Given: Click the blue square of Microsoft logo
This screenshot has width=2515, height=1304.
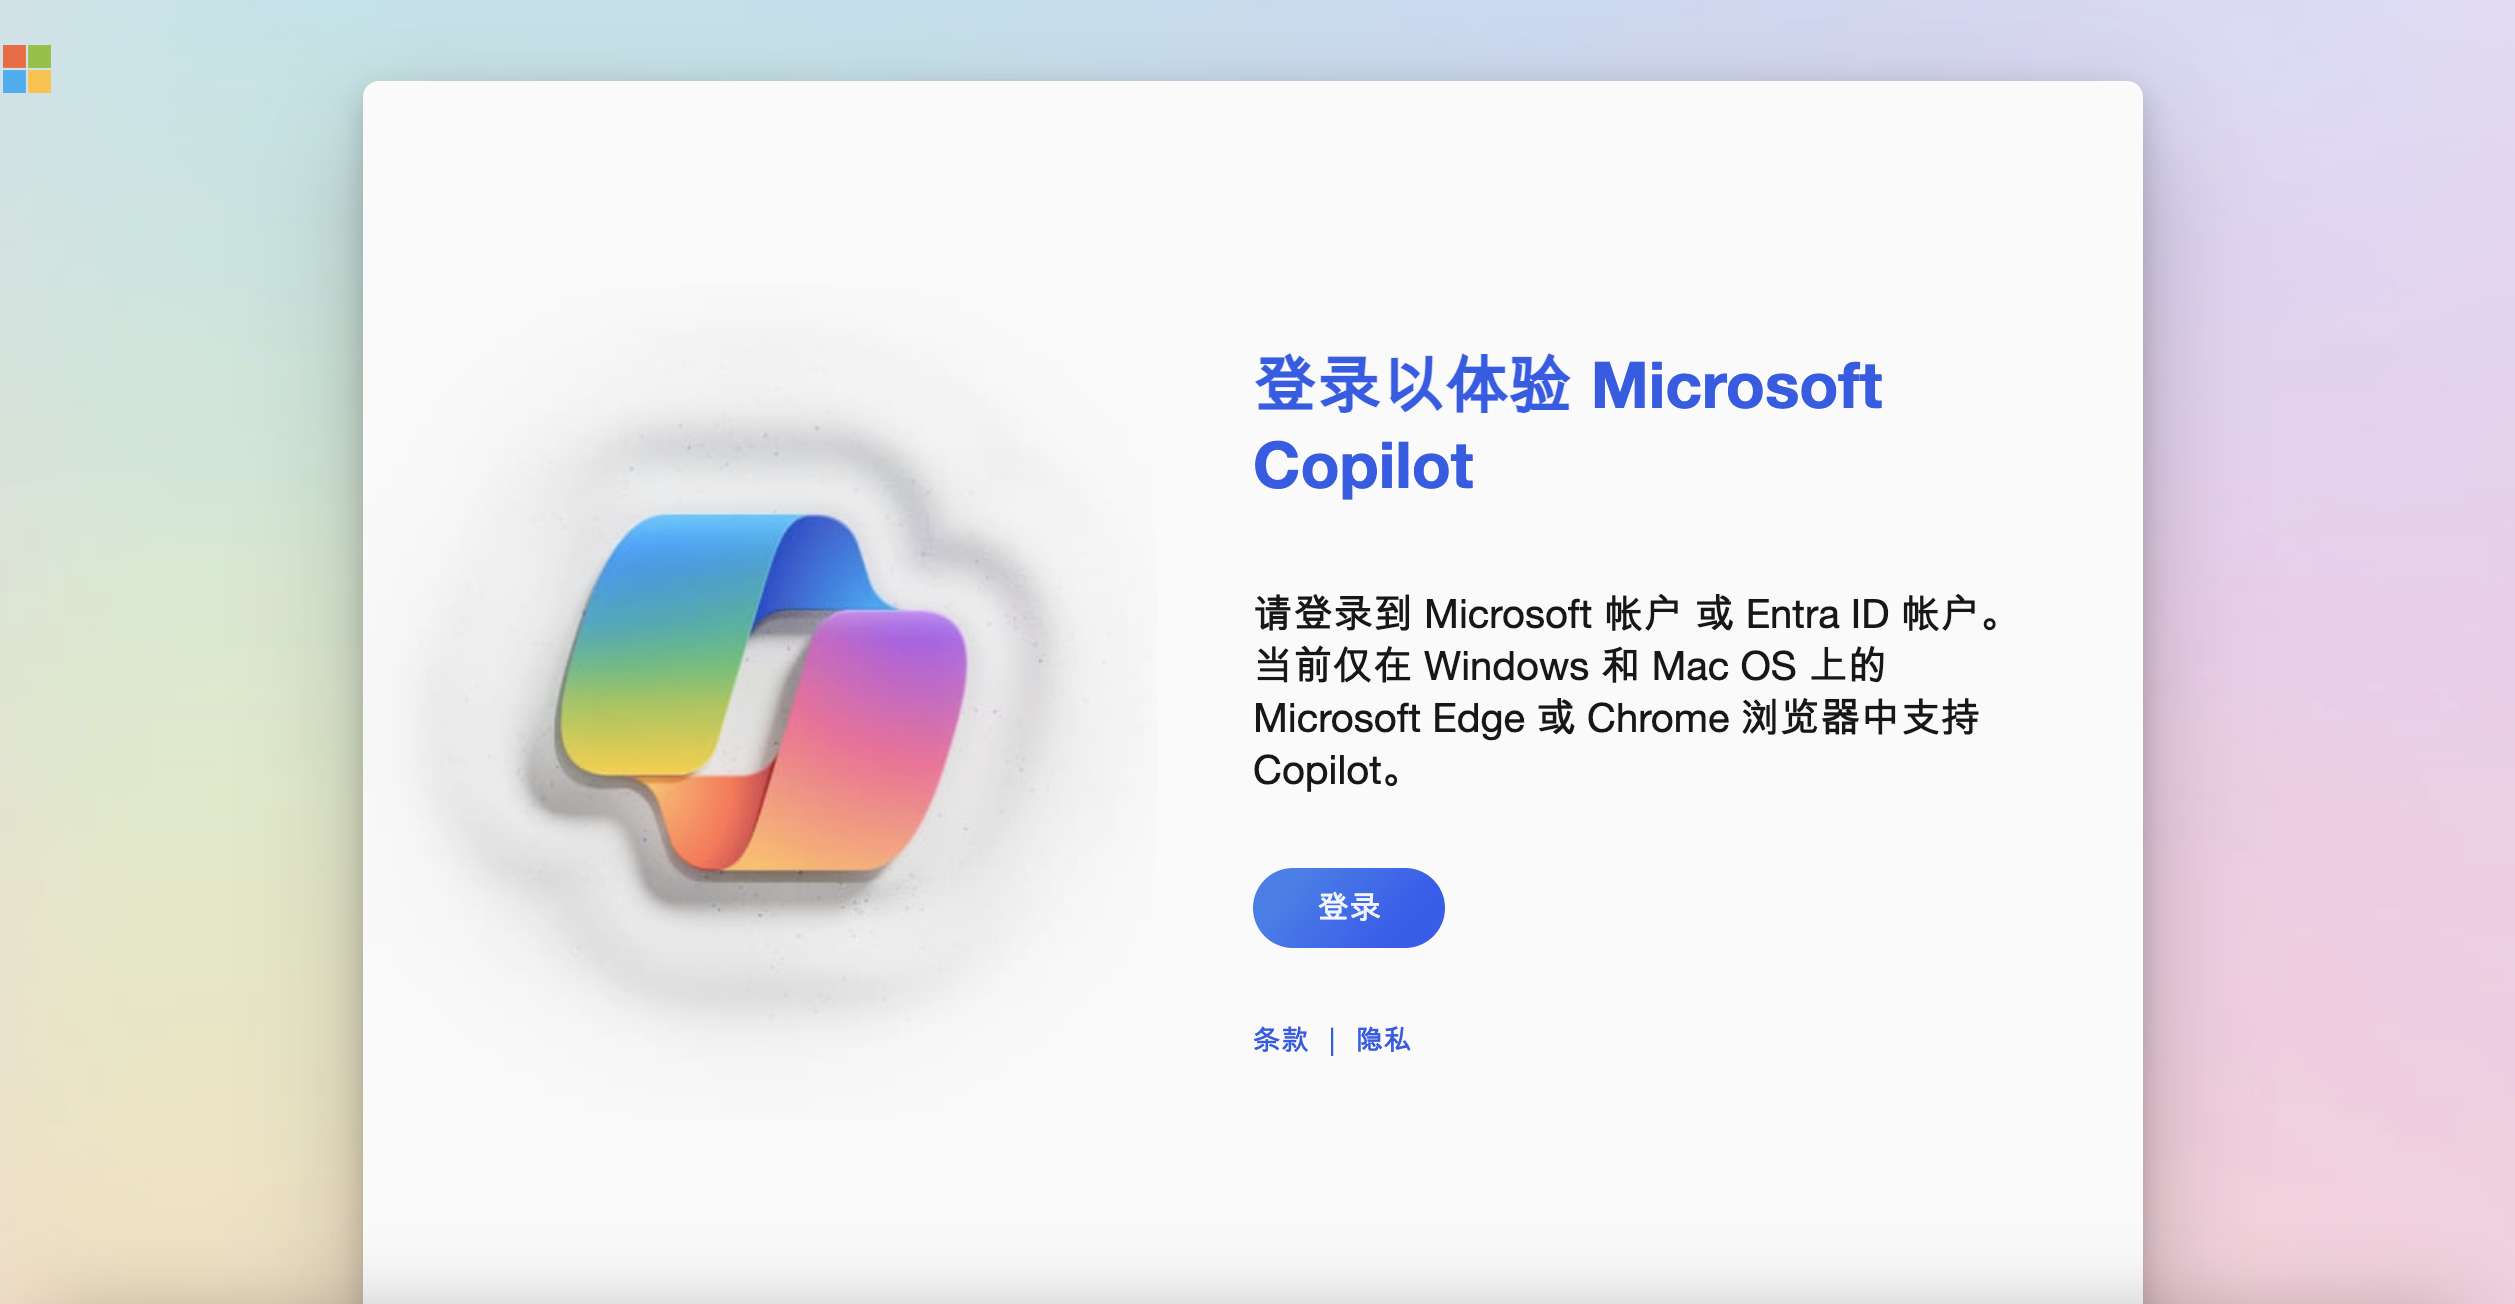Looking at the screenshot, I should click(x=14, y=81).
